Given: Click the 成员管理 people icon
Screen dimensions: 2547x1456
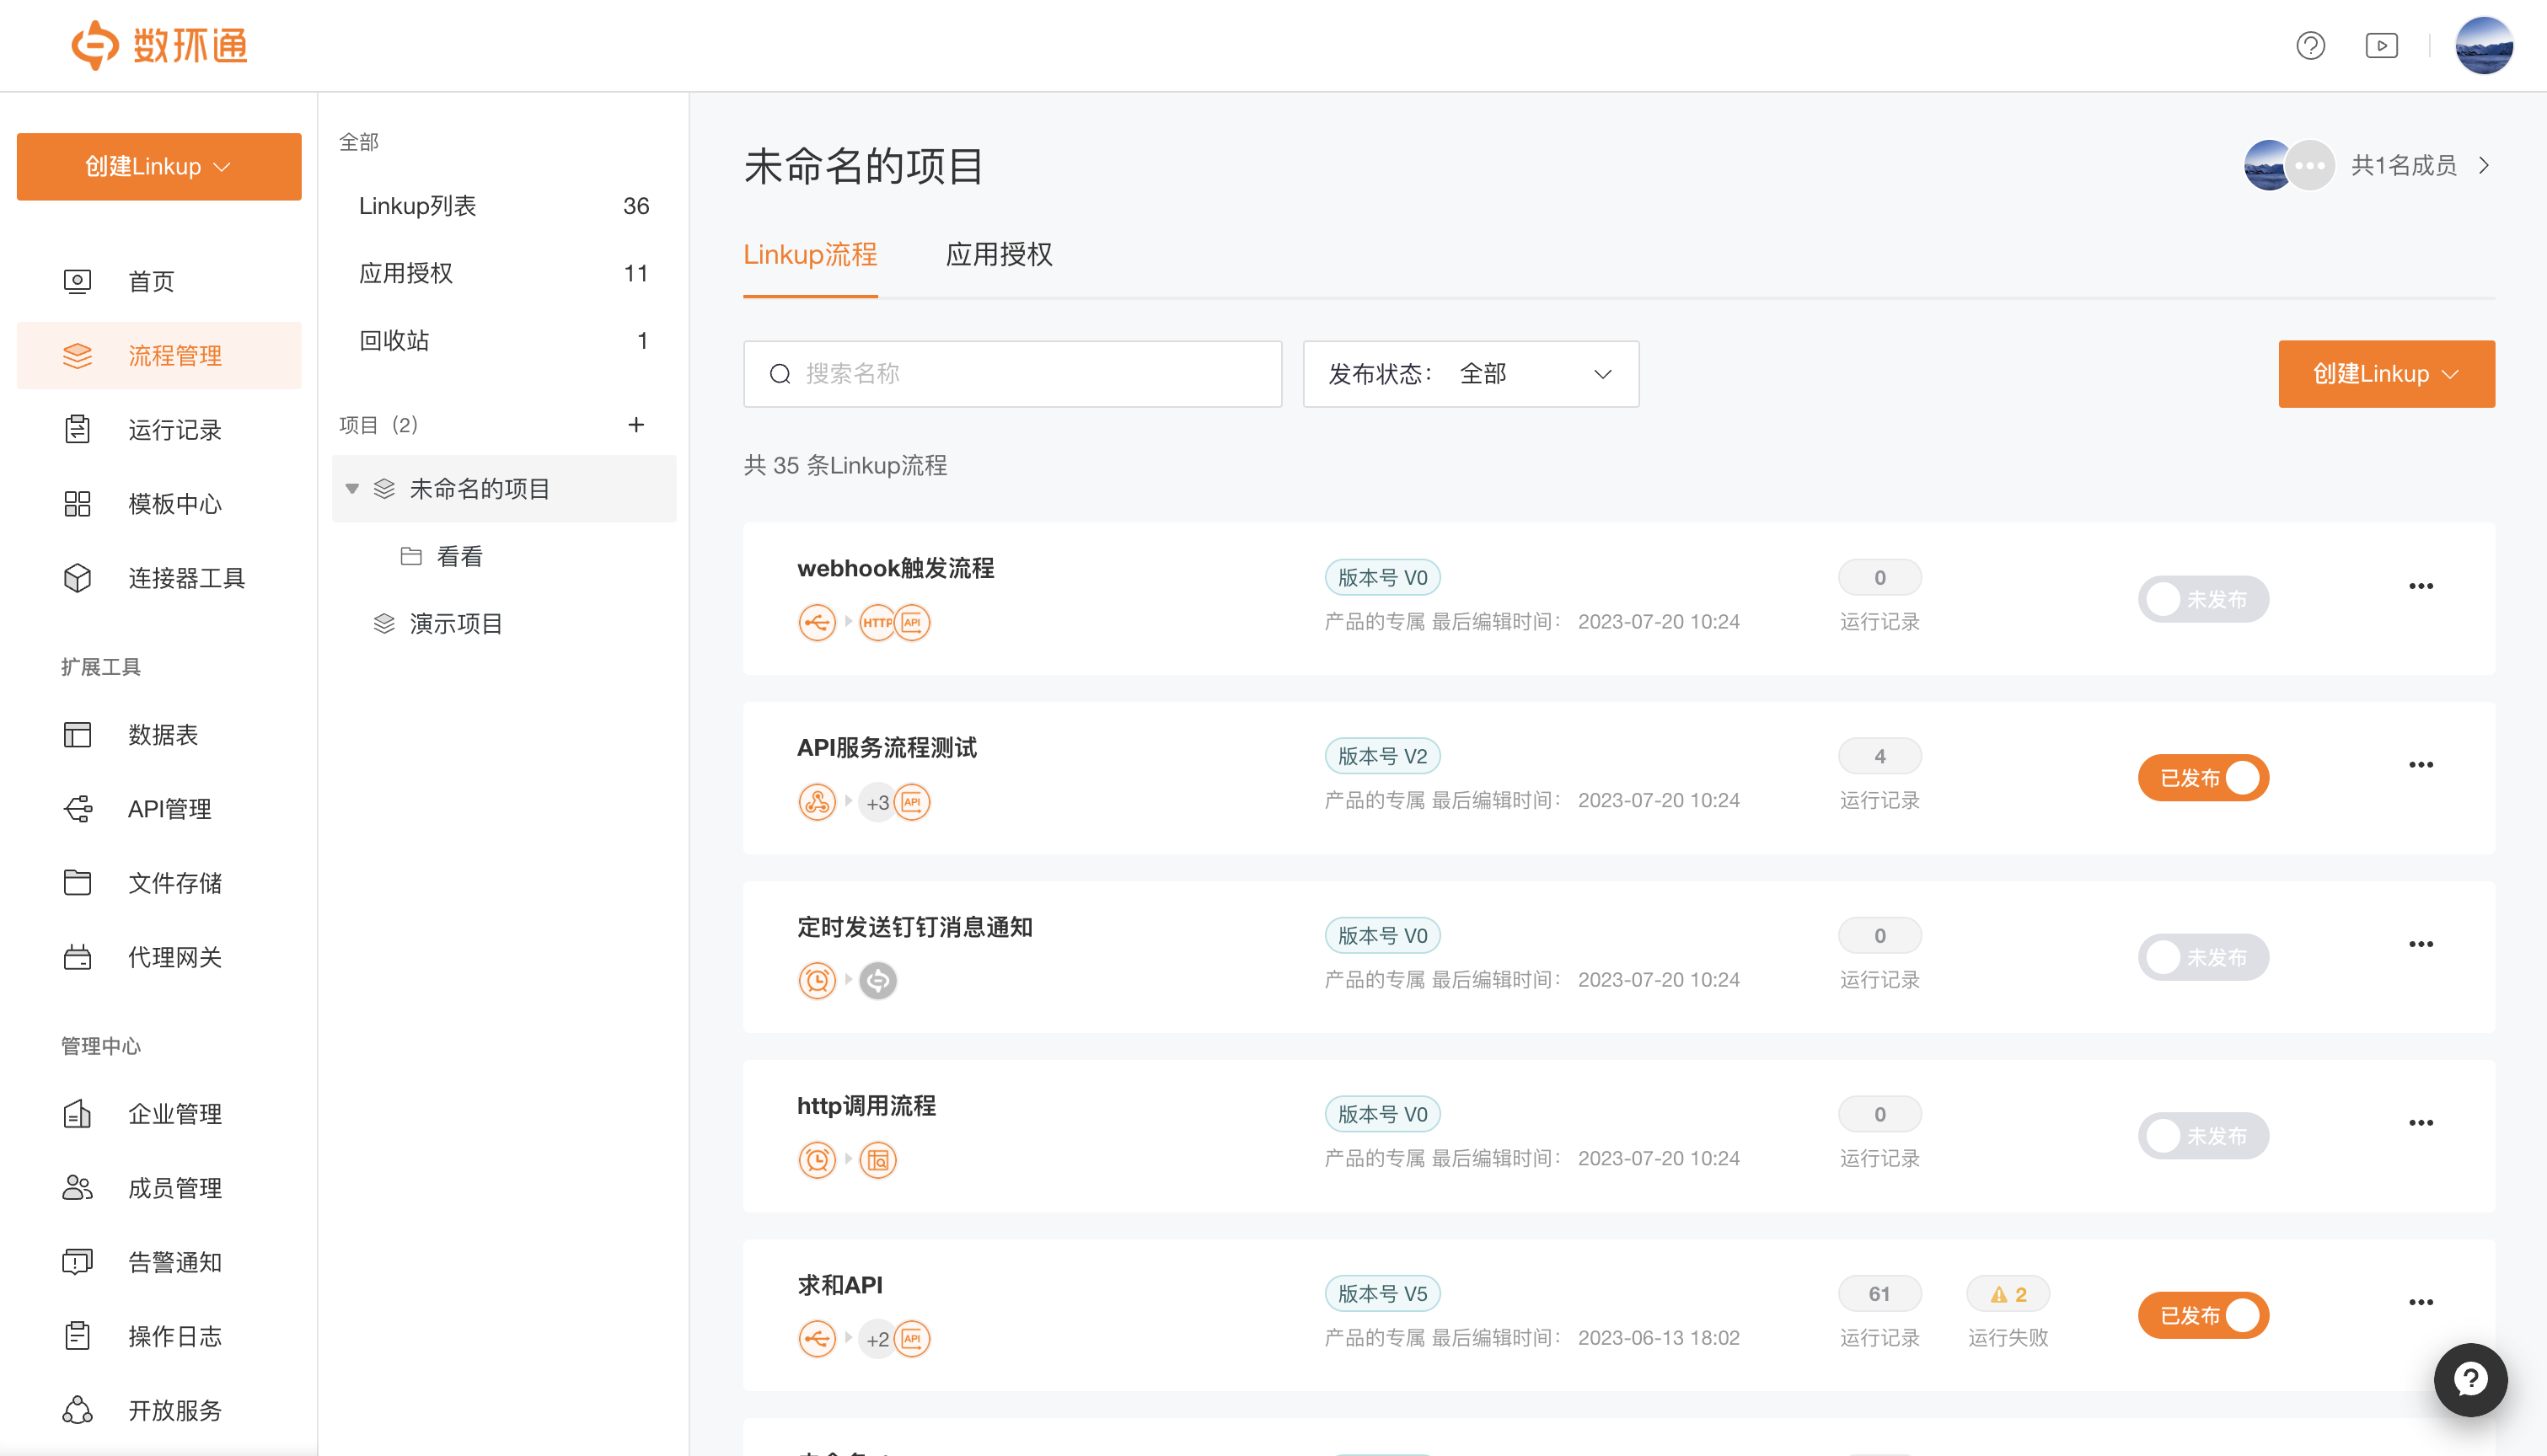Looking at the screenshot, I should (77, 1187).
